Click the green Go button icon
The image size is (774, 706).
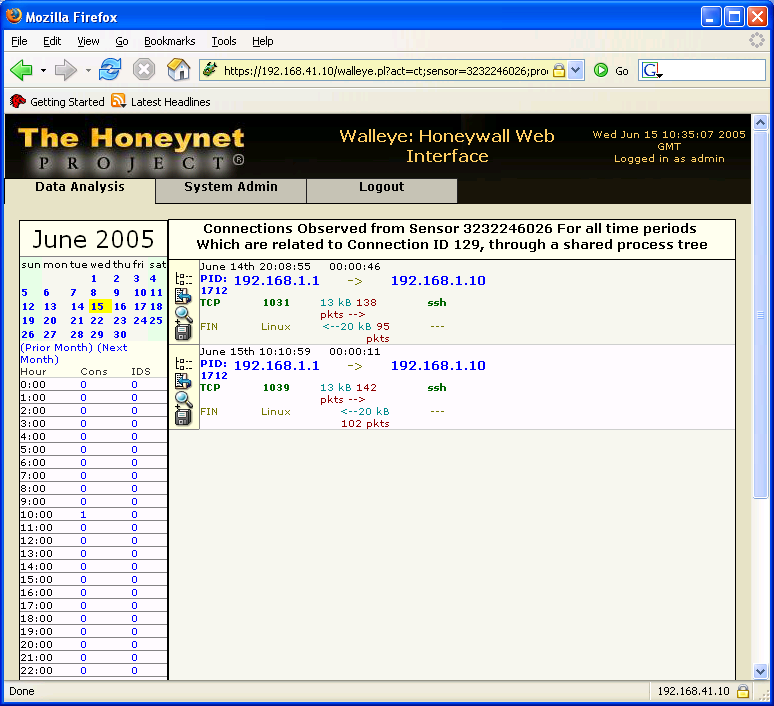[601, 71]
